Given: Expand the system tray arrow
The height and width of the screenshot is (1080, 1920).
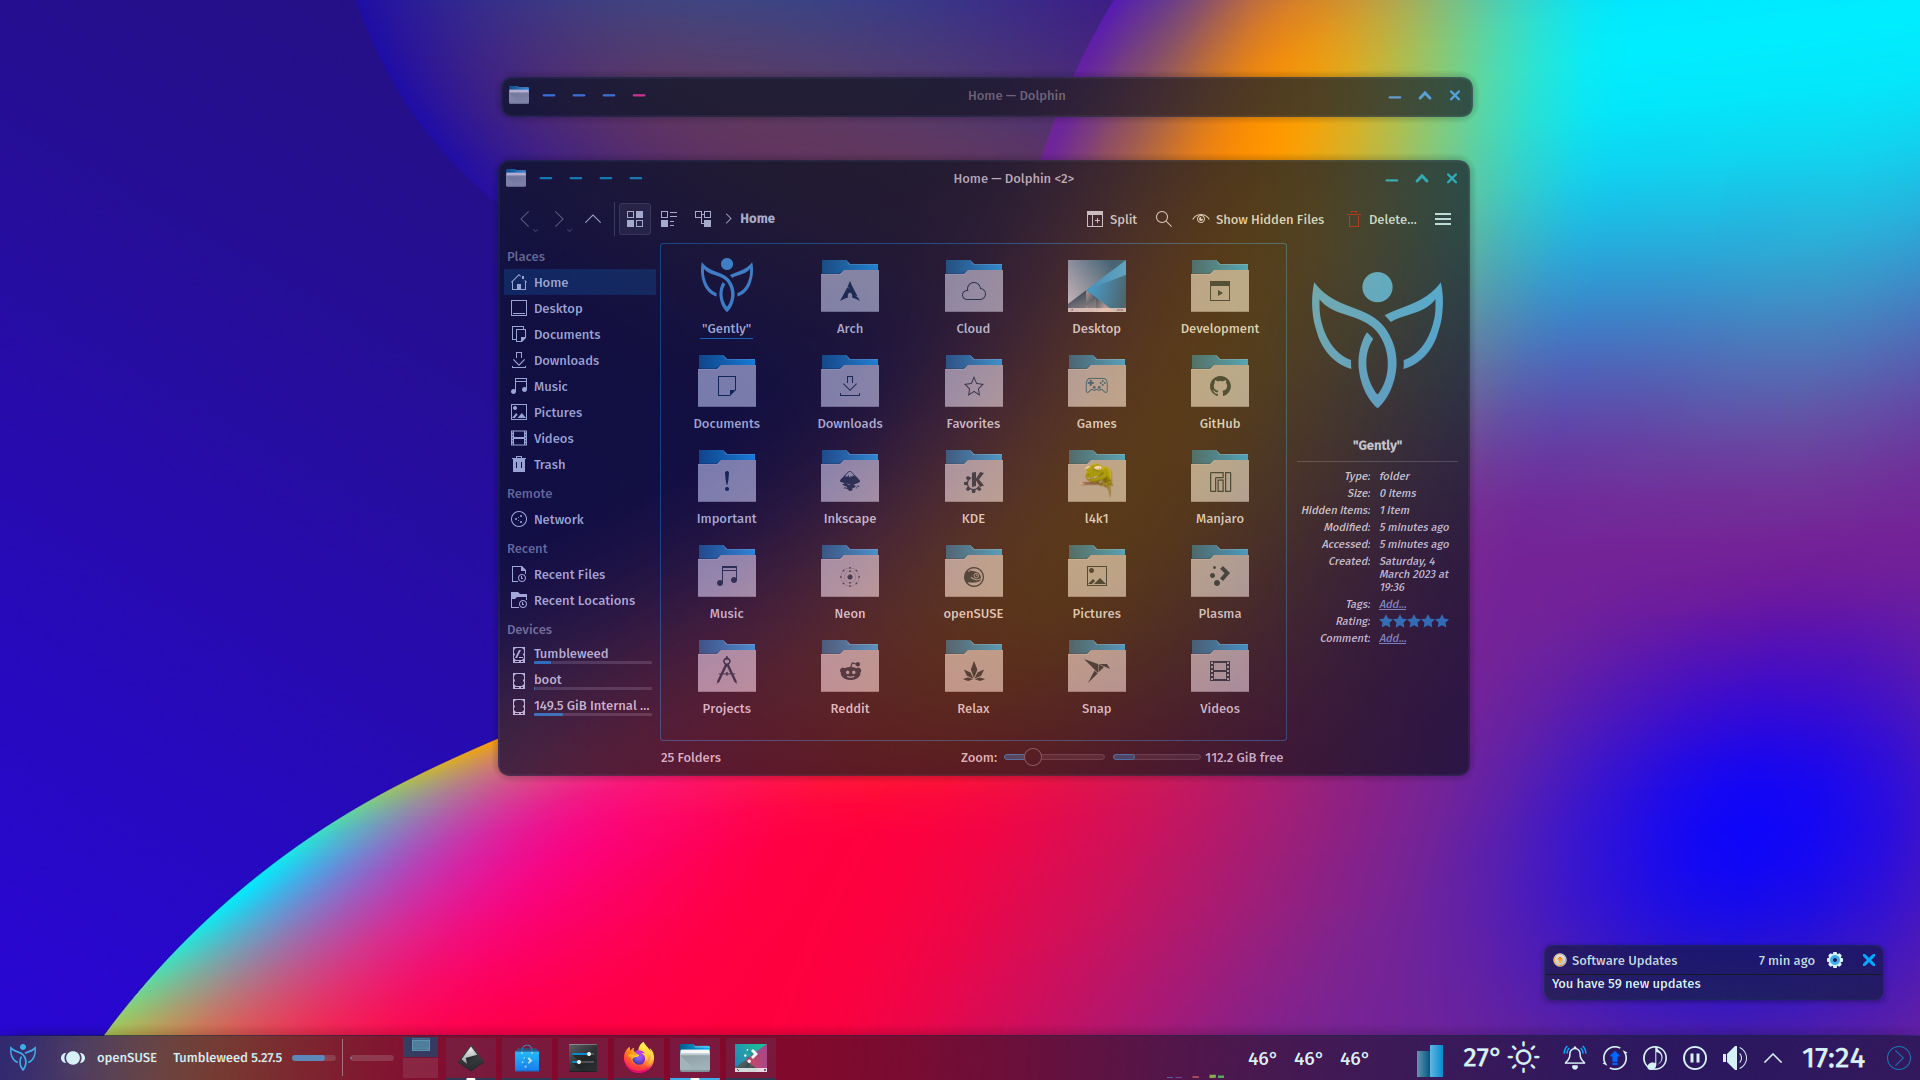Looking at the screenshot, I should click(x=1771, y=1057).
